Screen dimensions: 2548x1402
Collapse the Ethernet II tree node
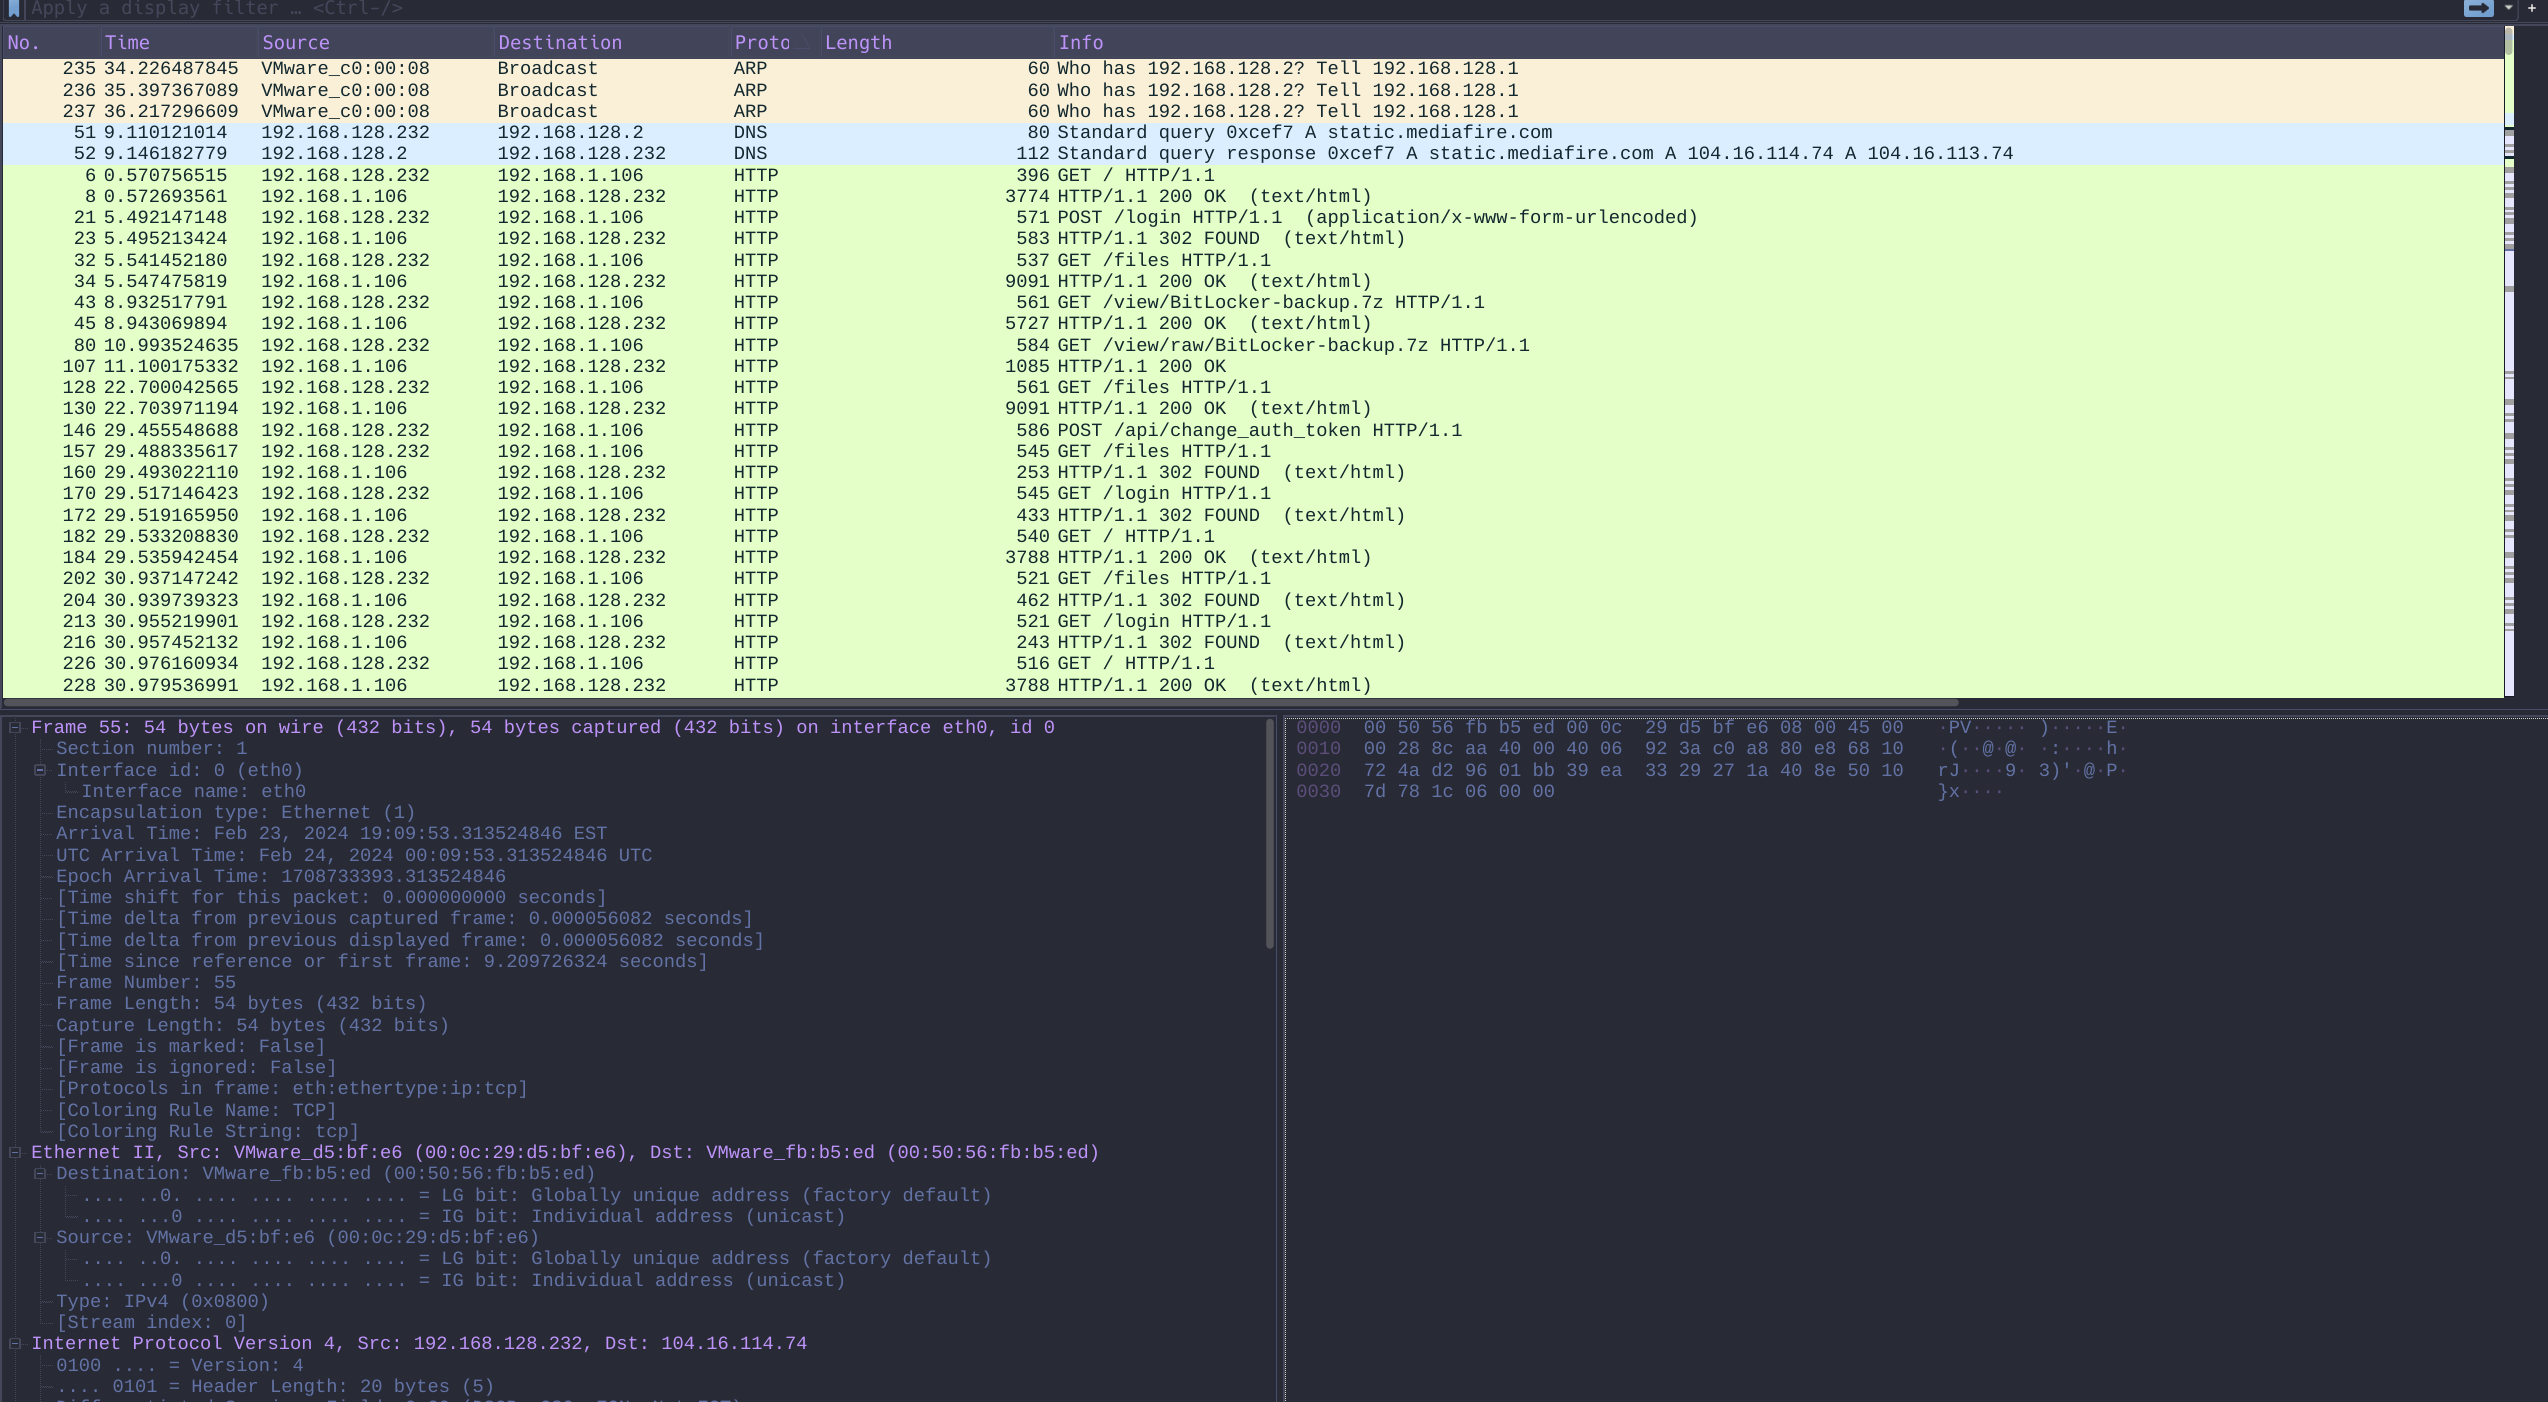(15, 1152)
